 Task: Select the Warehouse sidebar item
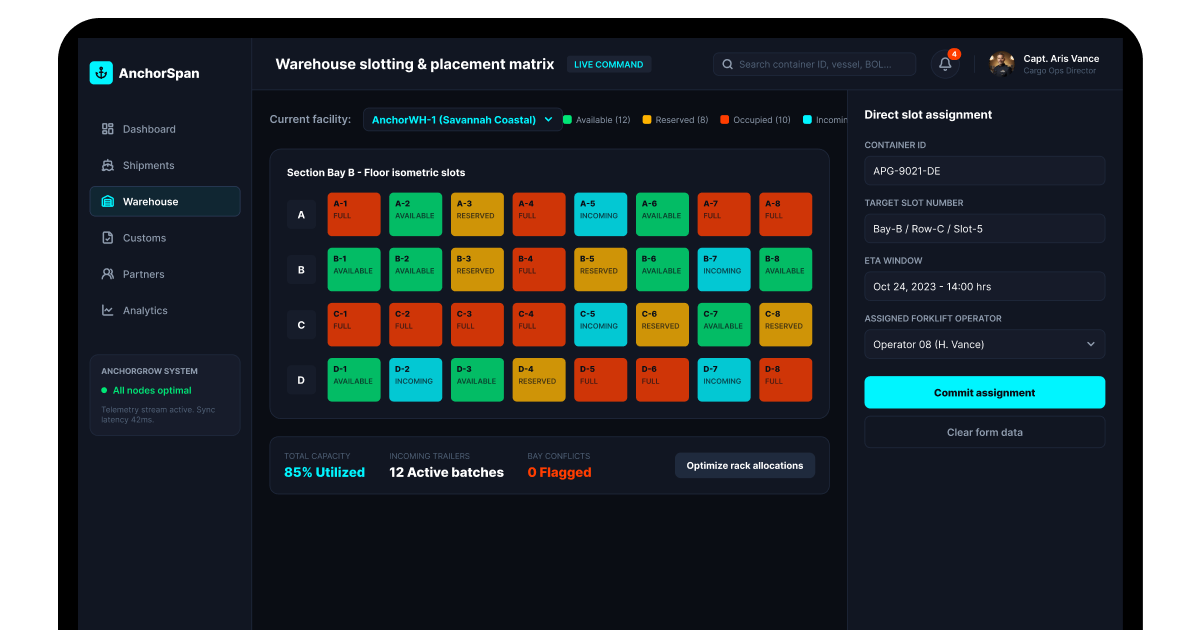(165, 201)
